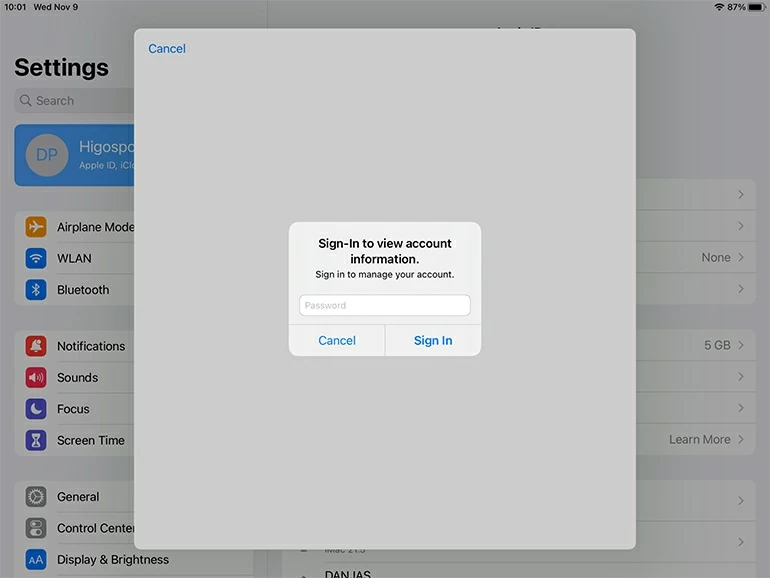Tap the Screen Time hourglass icon
Screen dimensions: 770x578
click(36, 440)
